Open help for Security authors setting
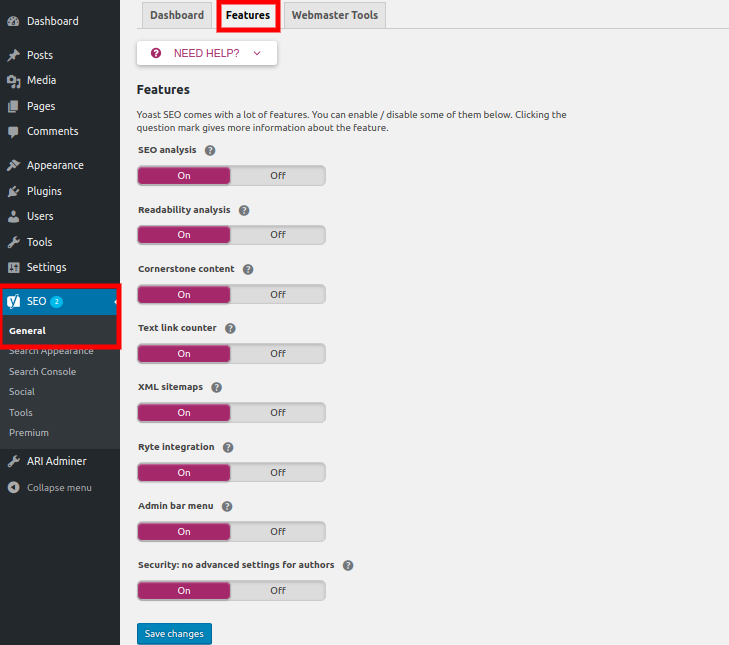The width and height of the screenshot is (729, 645). coord(348,565)
